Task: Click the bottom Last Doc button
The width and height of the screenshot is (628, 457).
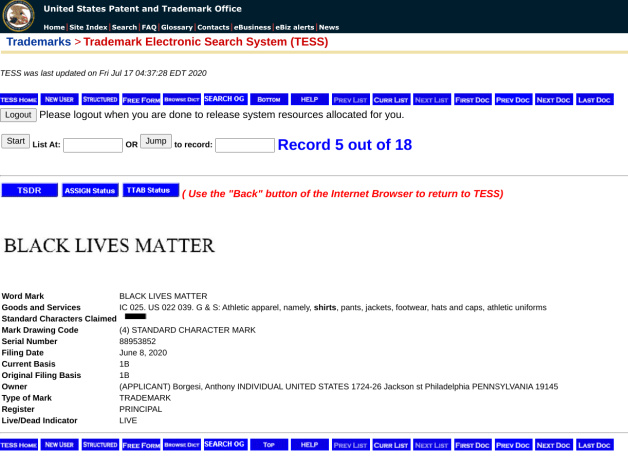Action: pyautogui.click(x=595, y=445)
